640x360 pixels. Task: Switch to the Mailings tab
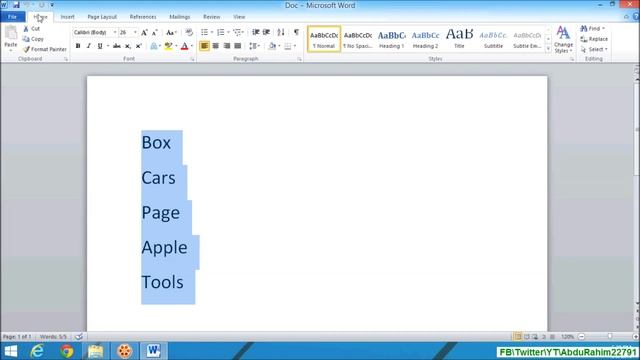[x=180, y=17]
